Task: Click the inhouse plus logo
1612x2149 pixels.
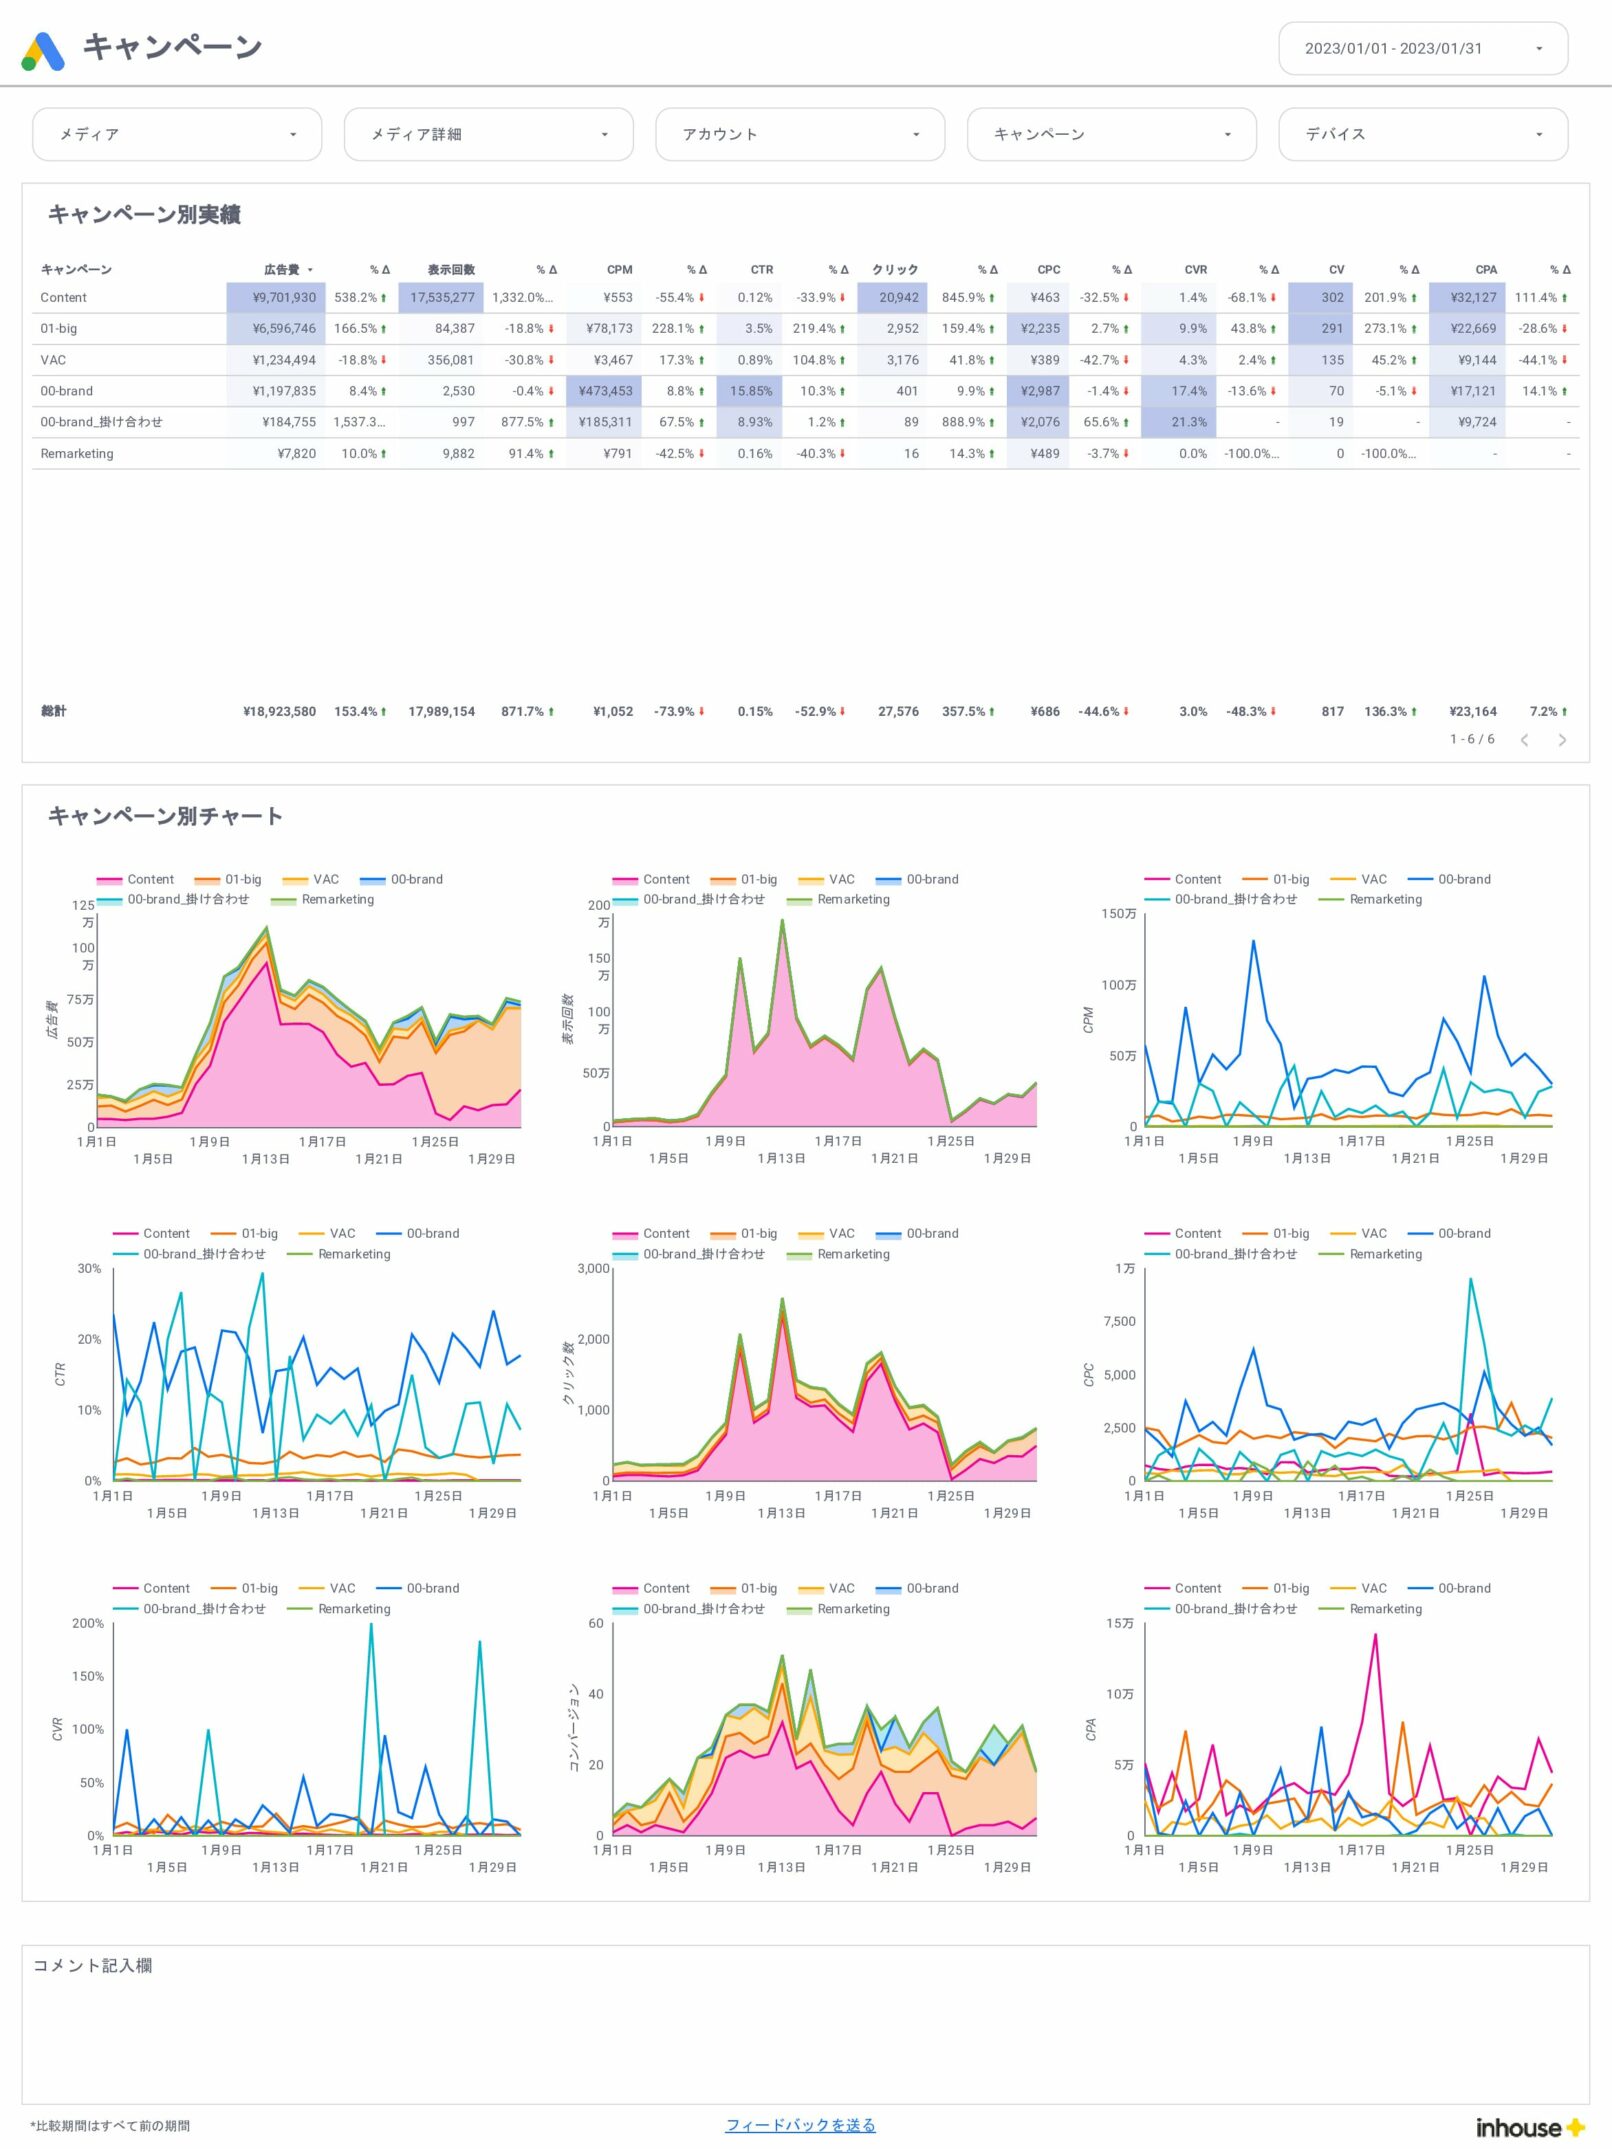Action: tap(1529, 2127)
